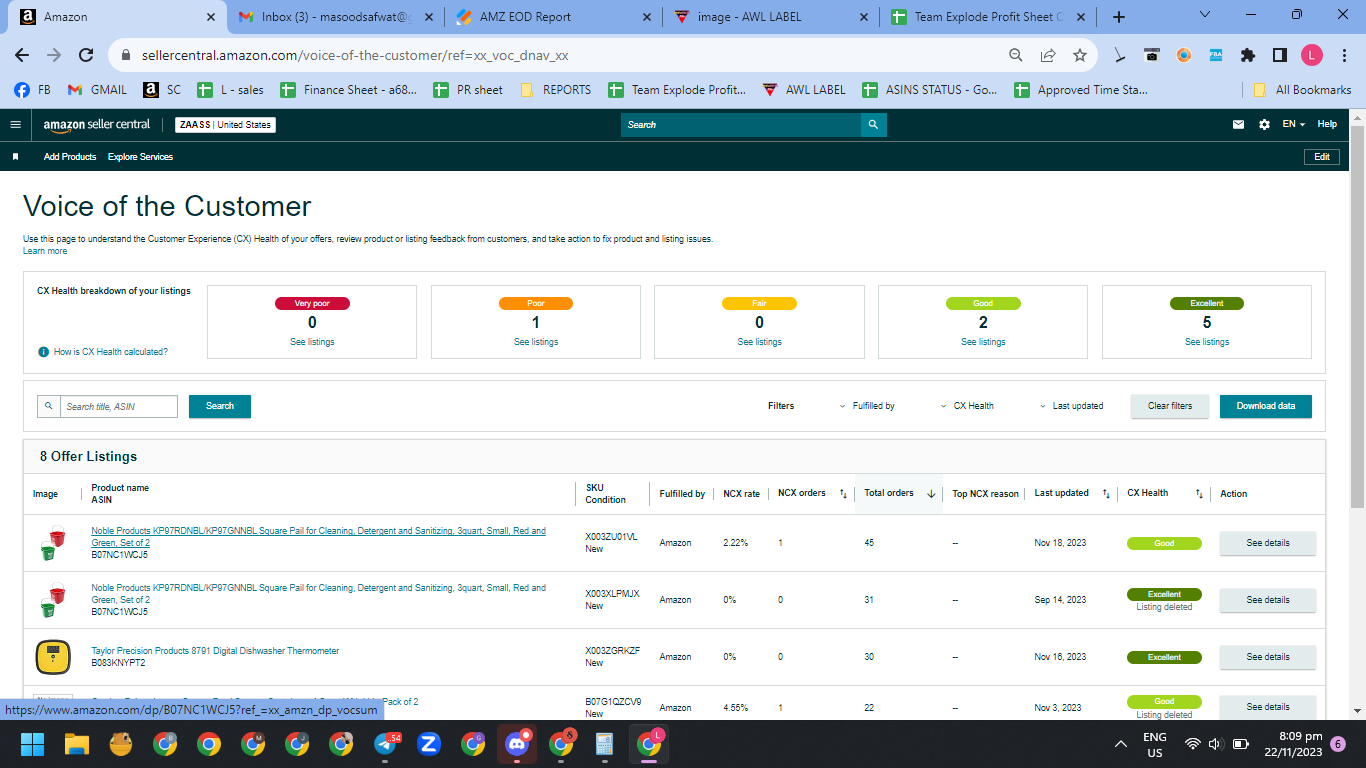Open the Calculator app on the taskbar

point(604,744)
